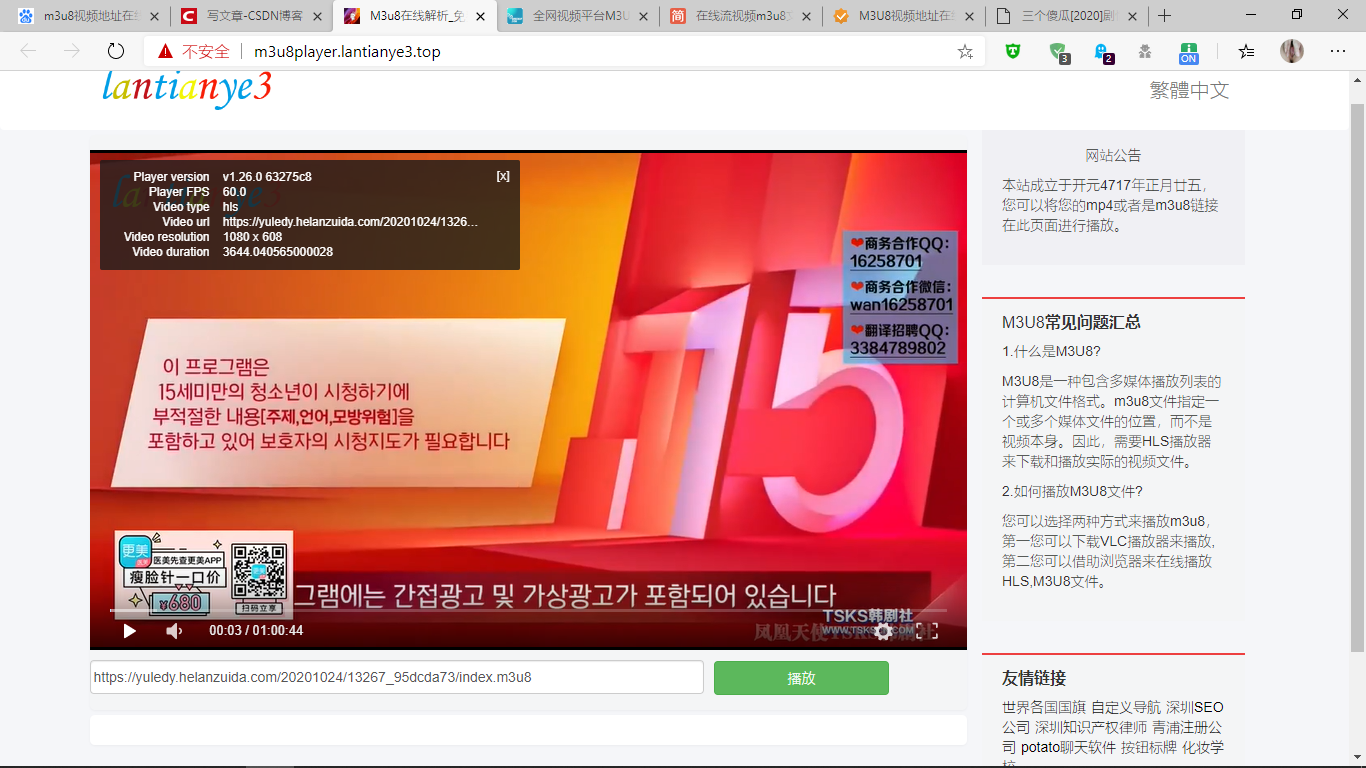Click inside the m3u8 URL input field

397,677
